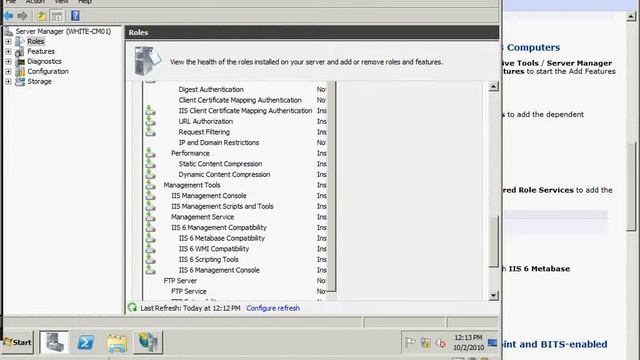Click the Configure refresh link

[273, 308]
